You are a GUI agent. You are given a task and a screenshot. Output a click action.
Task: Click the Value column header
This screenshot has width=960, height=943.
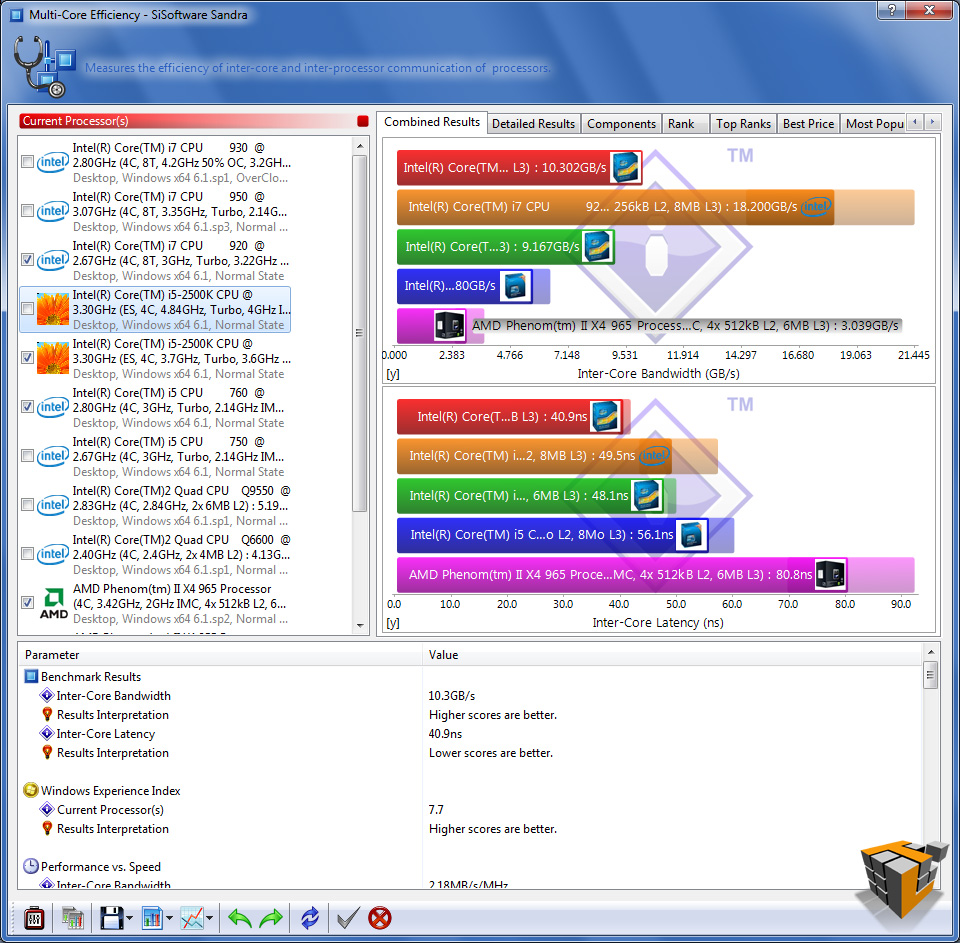click(672, 655)
